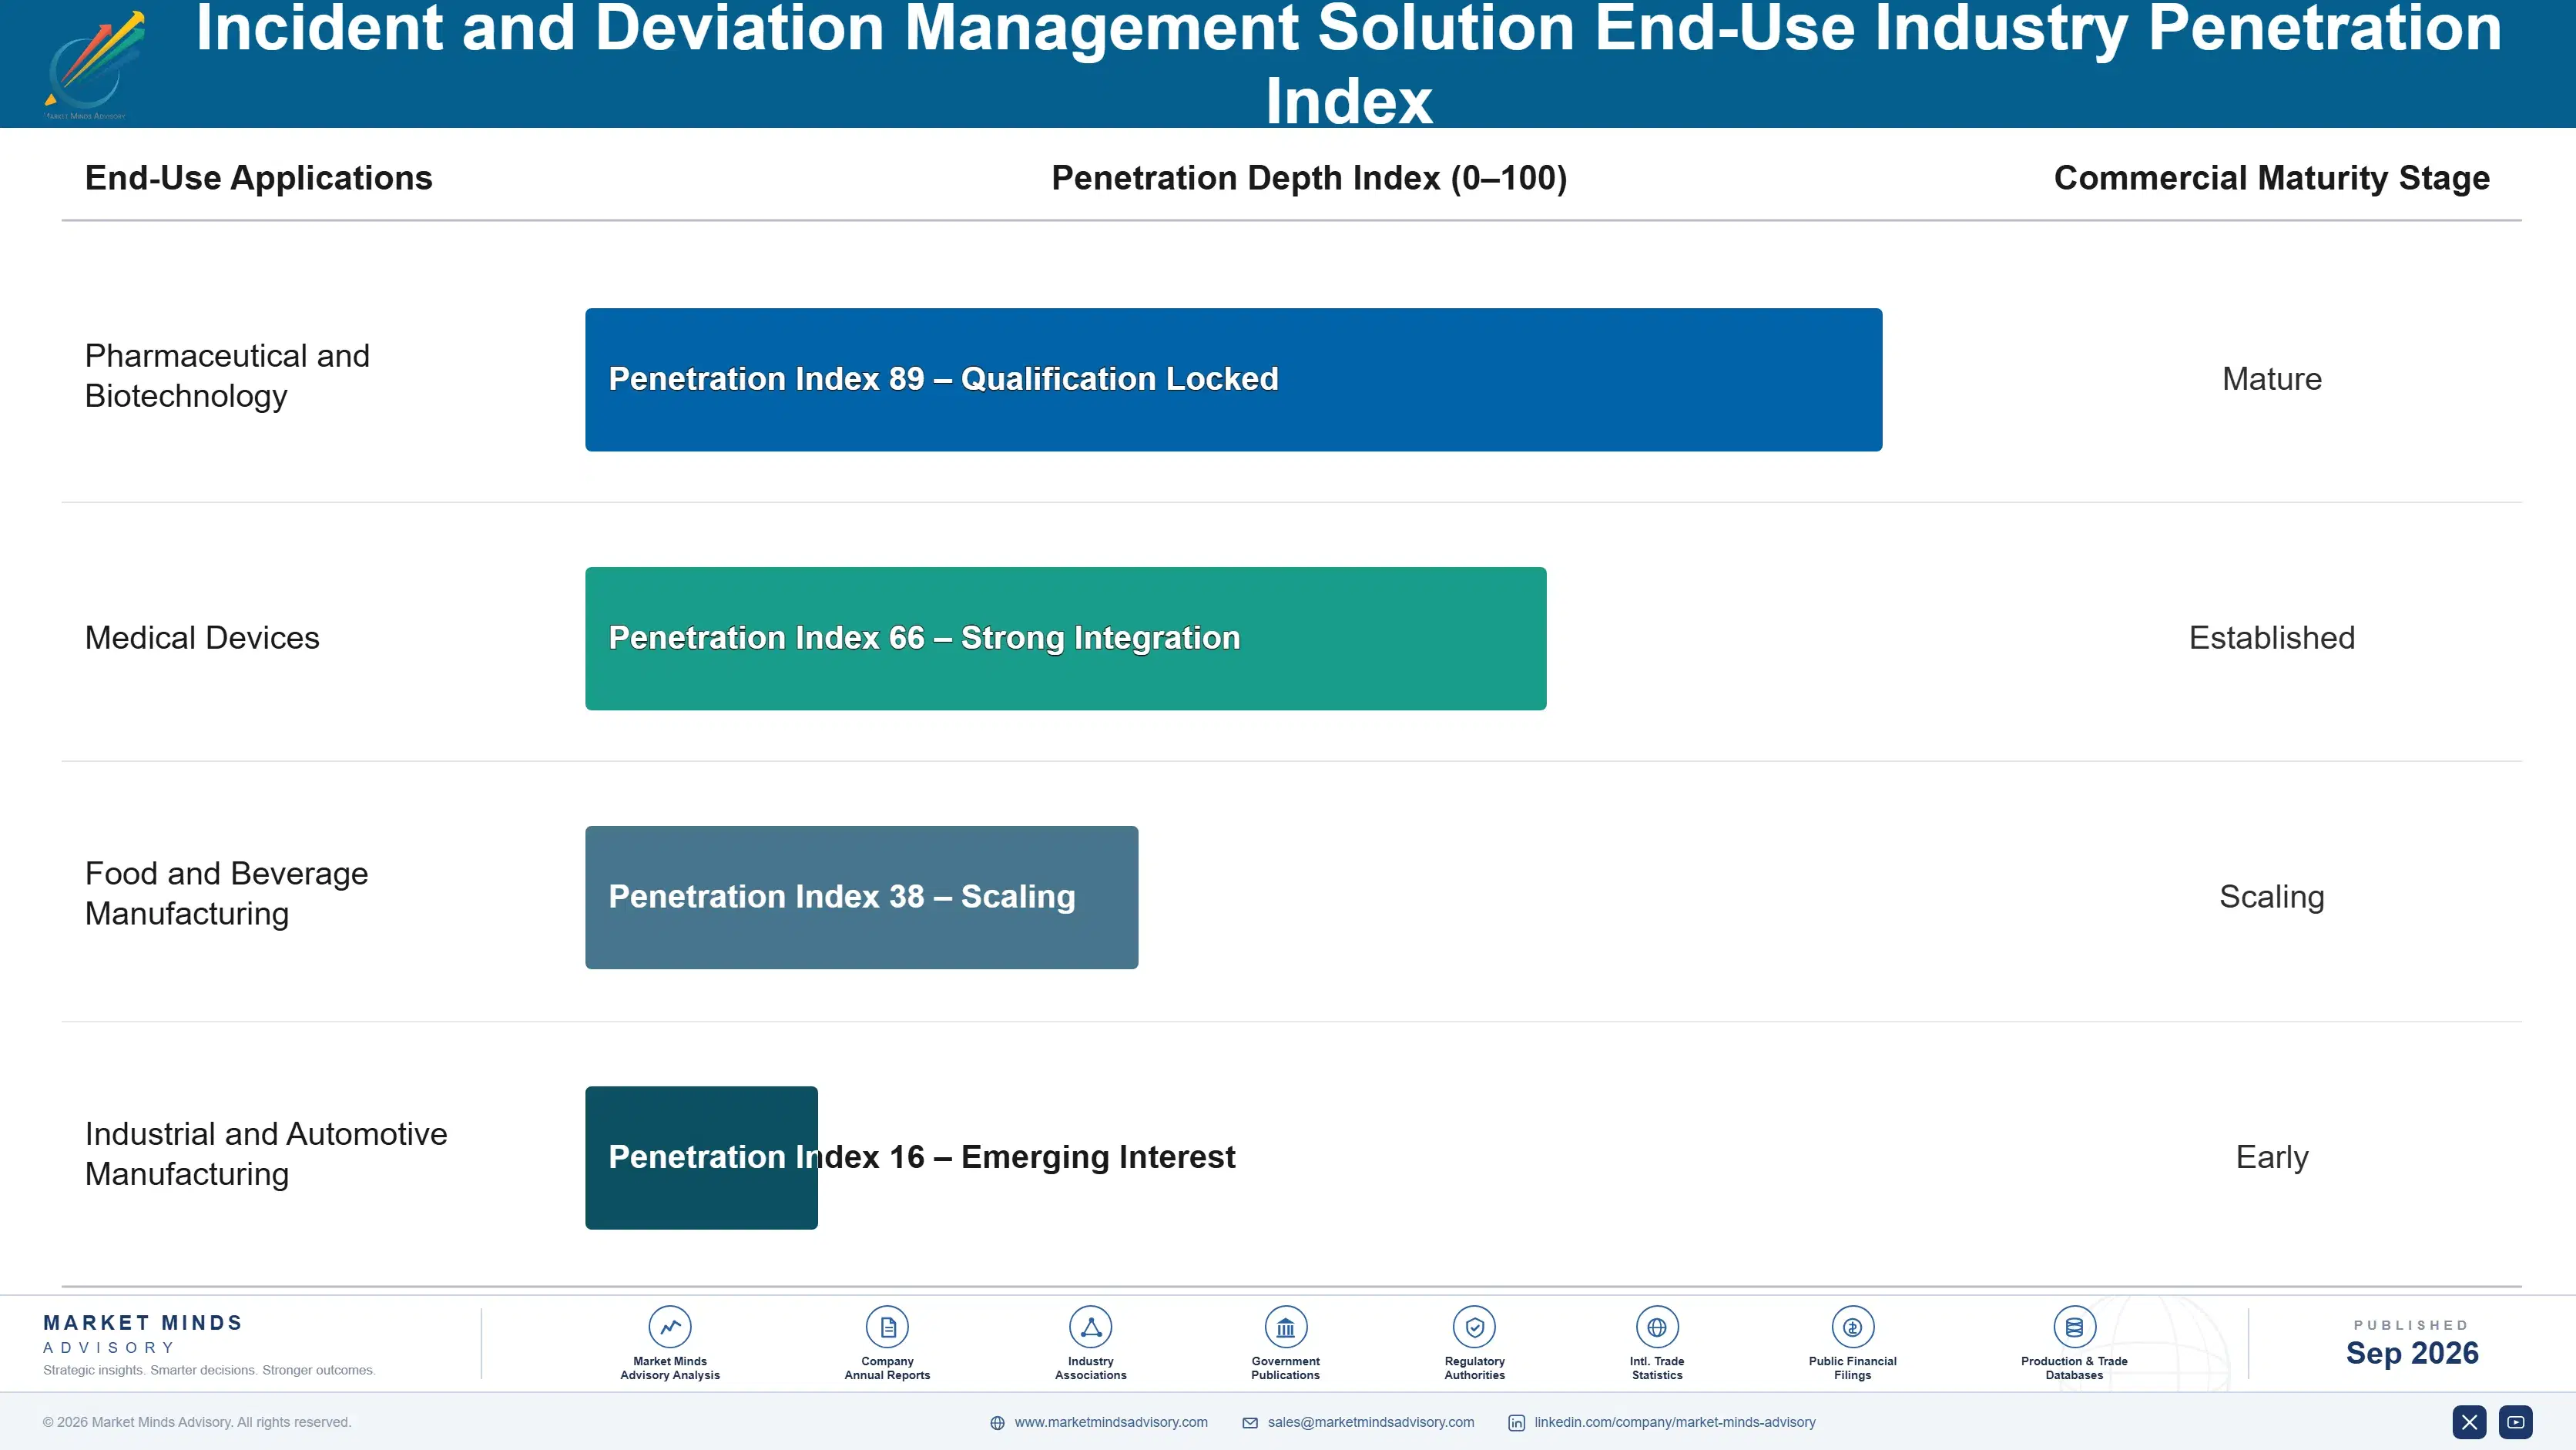The height and width of the screenshot is (1450, 2576).
Task: Click the envelope icon beside sales email
Action: (1250, 1423)
